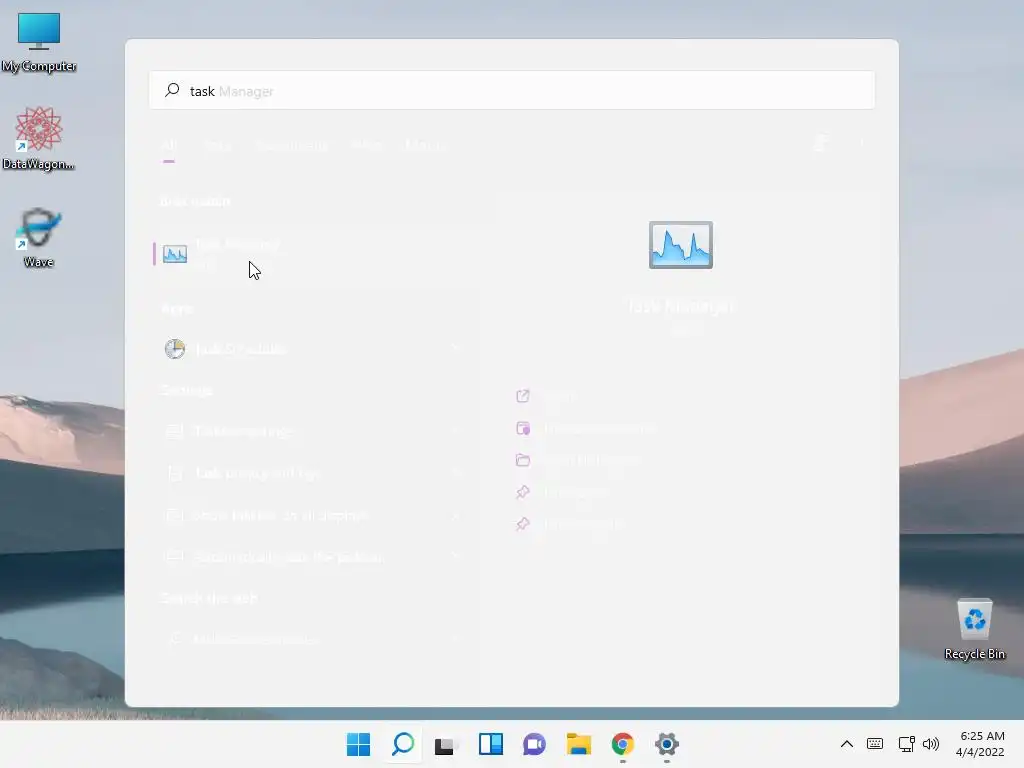This screenshot has height=768, width=1024.
Task: Click the Open file location folder icon
Action: 522,460
